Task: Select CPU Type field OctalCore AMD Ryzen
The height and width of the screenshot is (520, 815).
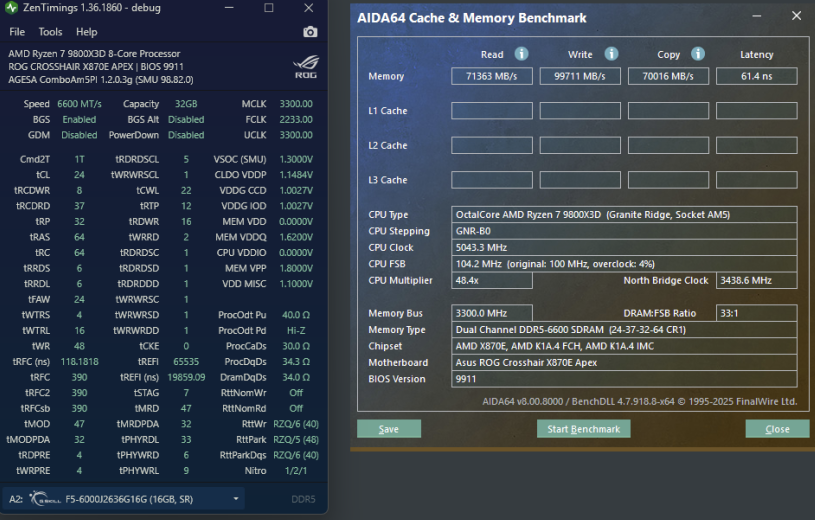Action: click(x=624, y=214)
